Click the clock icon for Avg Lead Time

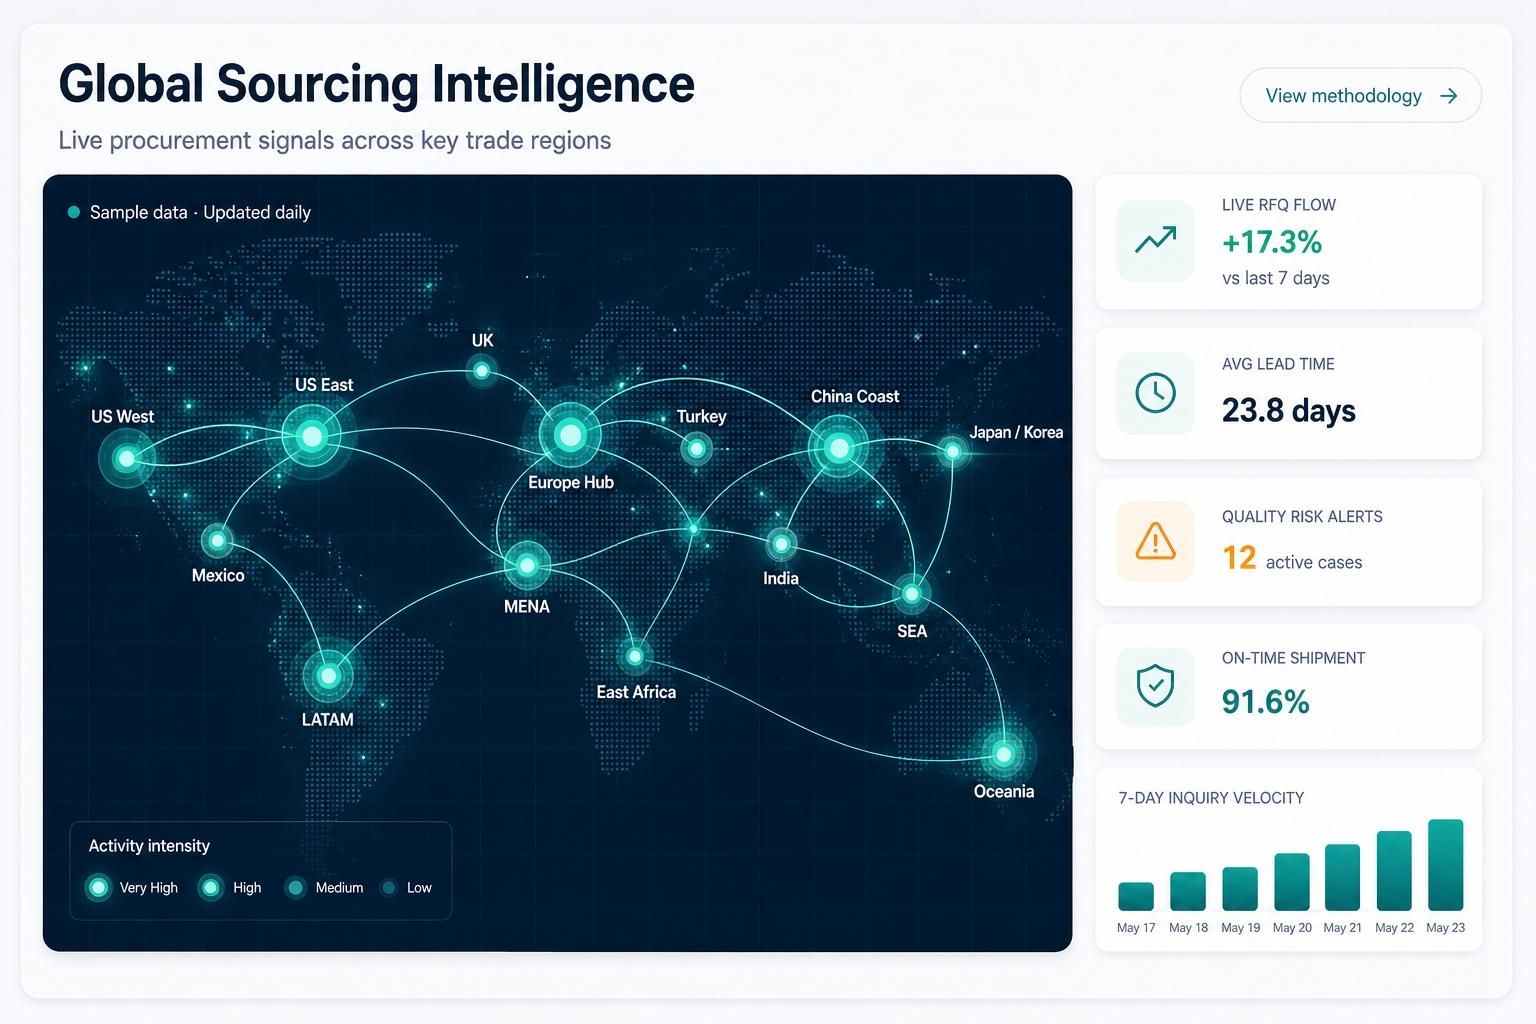pos(1155,393)
